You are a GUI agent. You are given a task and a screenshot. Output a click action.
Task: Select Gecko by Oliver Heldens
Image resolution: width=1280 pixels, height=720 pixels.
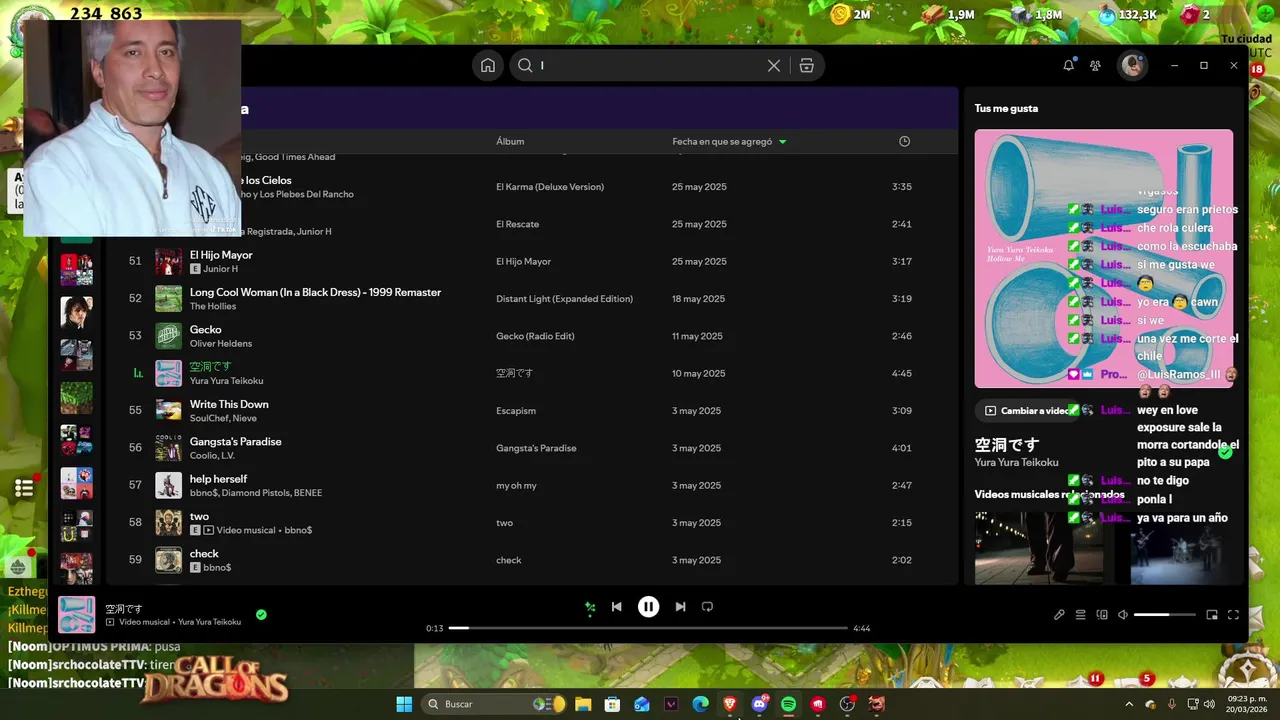(530, 336)
